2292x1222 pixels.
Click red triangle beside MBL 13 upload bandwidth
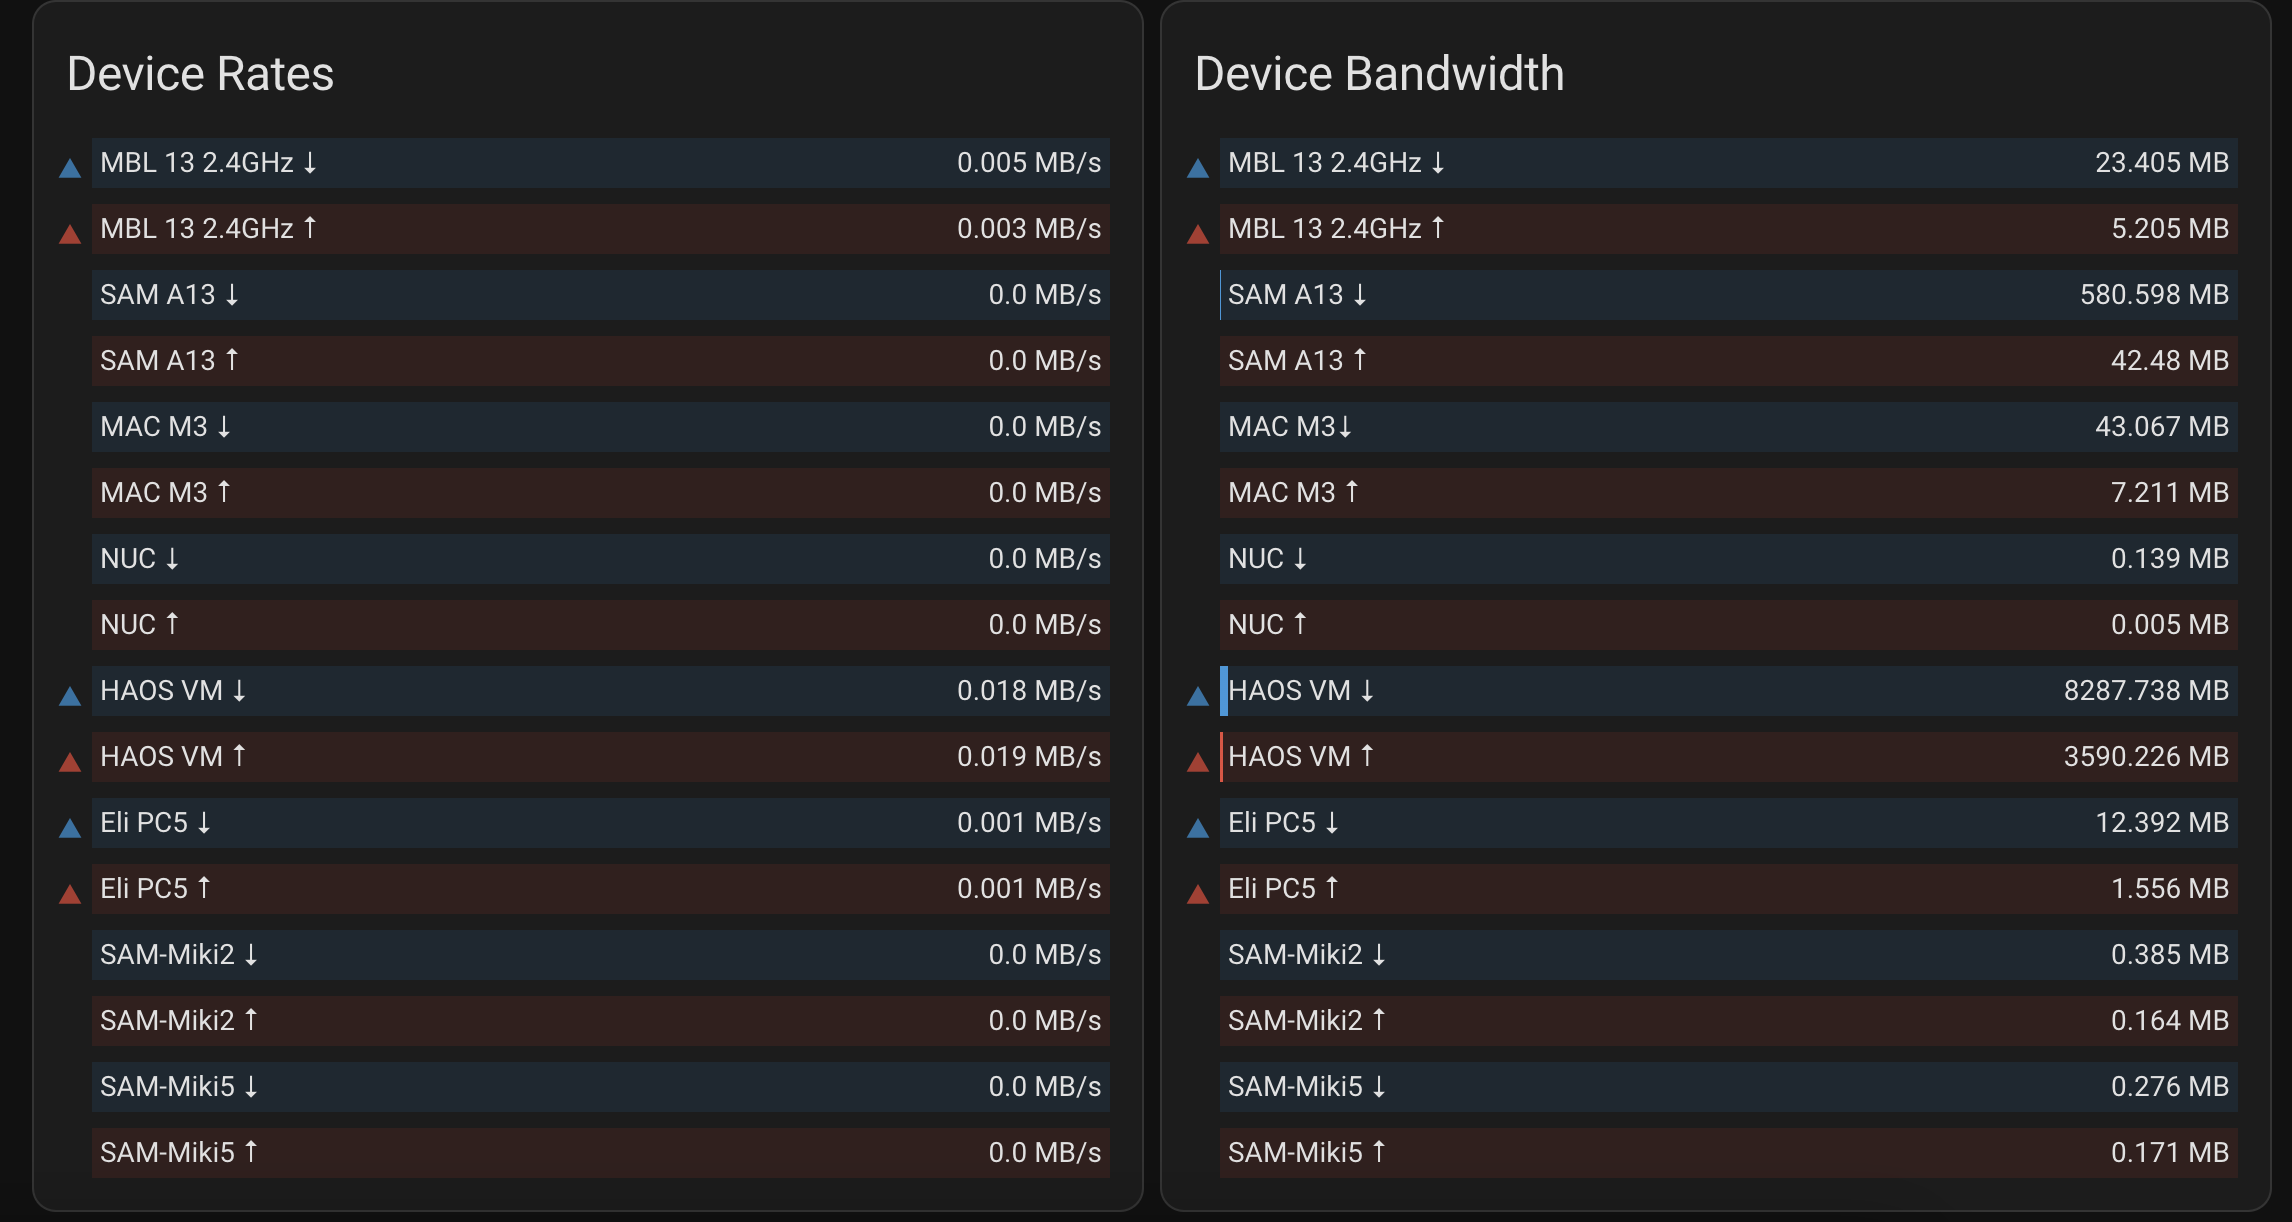tap(1198, 235)
